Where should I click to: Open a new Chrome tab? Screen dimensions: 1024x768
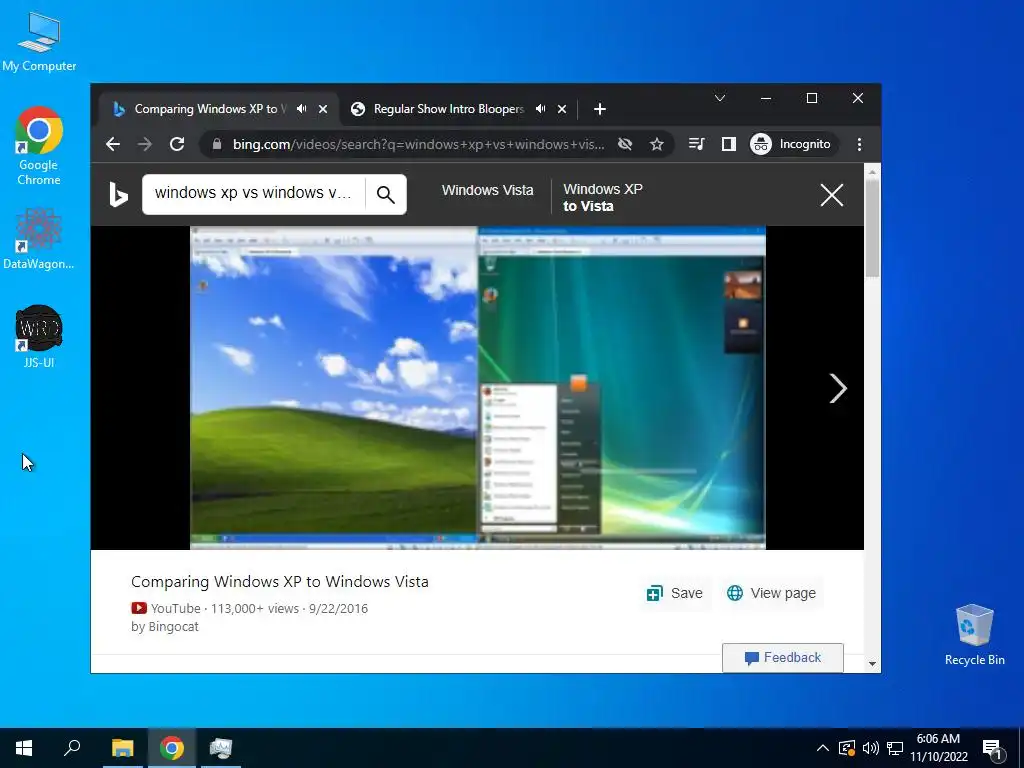tap(600, 109)
